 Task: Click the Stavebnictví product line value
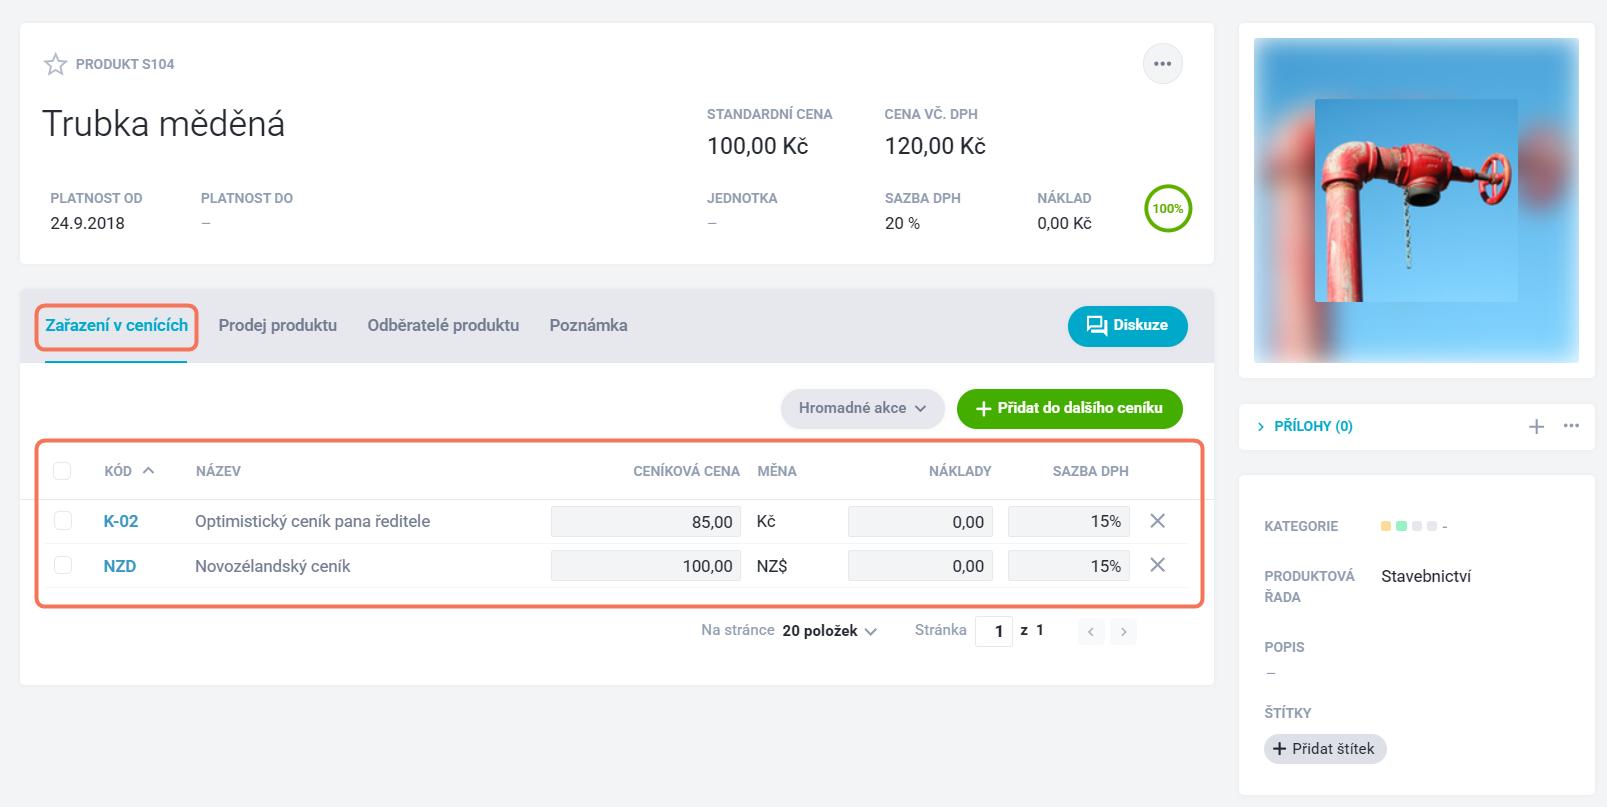click(x=1426, y=576)
